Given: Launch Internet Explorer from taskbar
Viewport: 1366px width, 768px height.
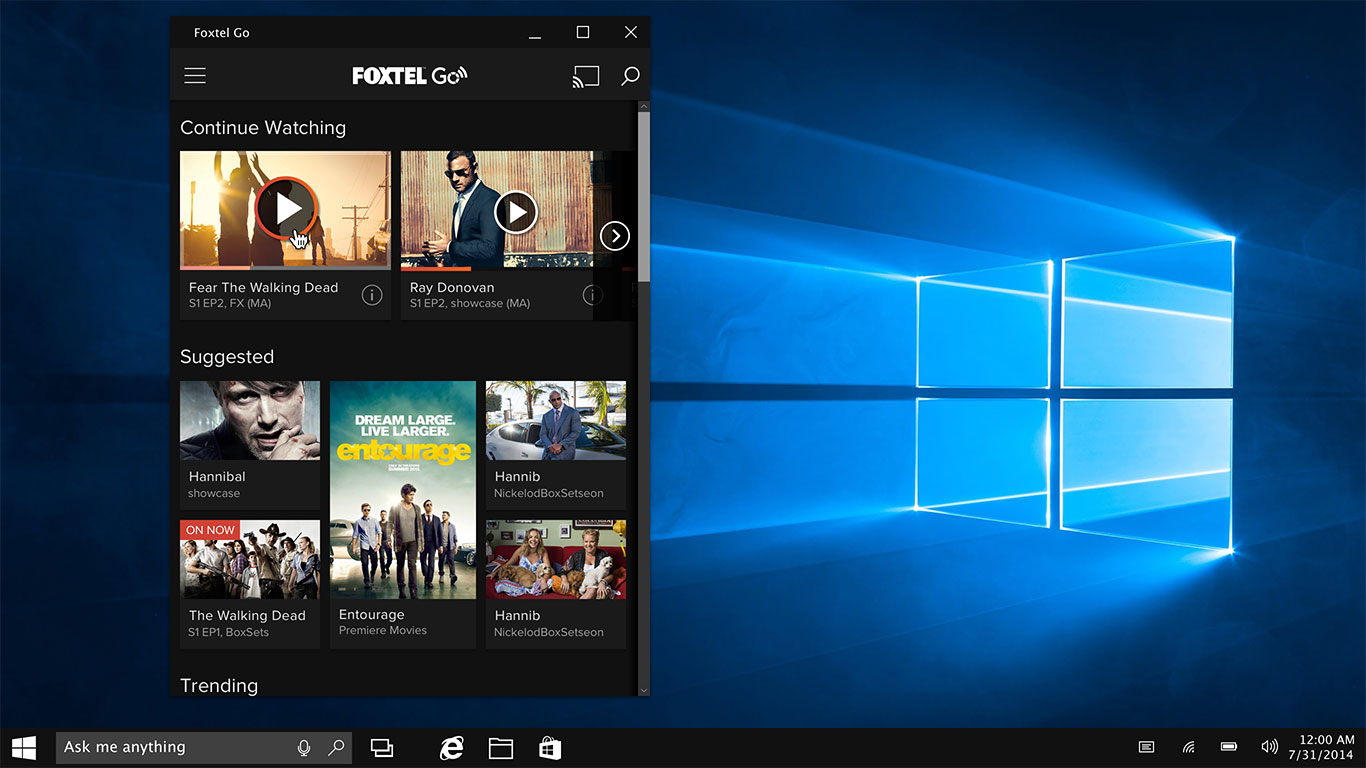Looking at the screenshot, I should pyautogui.click(x=452, y=748).
